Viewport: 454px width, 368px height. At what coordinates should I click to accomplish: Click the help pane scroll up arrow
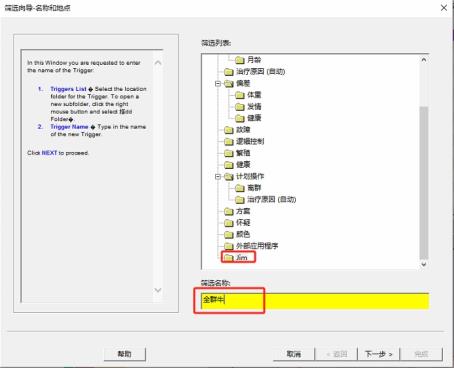pos(158,63)
